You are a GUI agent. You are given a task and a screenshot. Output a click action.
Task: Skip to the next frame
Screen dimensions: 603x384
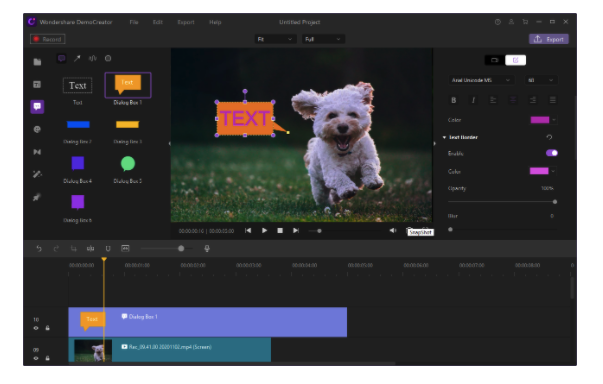tap(296, 231)
